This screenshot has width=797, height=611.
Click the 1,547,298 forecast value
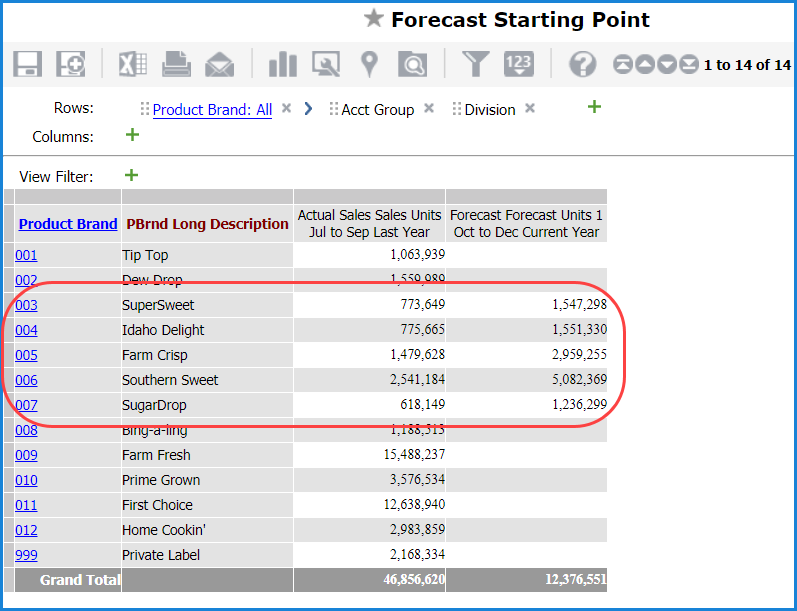pyautogui.click(x=579, y=304)
